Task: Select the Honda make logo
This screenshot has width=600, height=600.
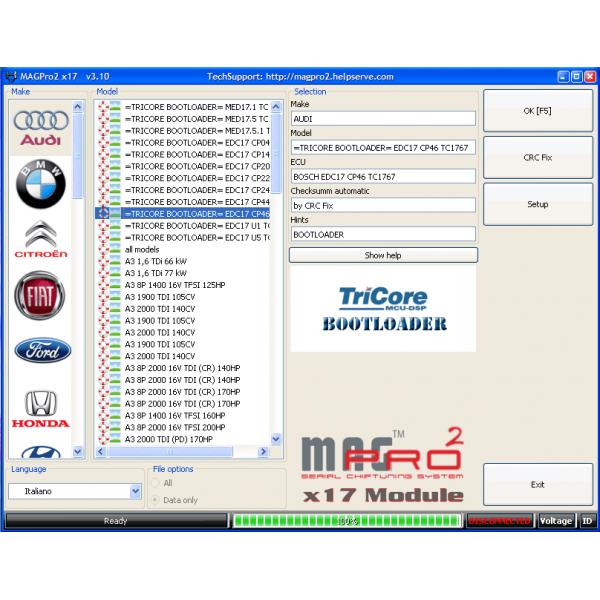Action: tap(41, 409)
